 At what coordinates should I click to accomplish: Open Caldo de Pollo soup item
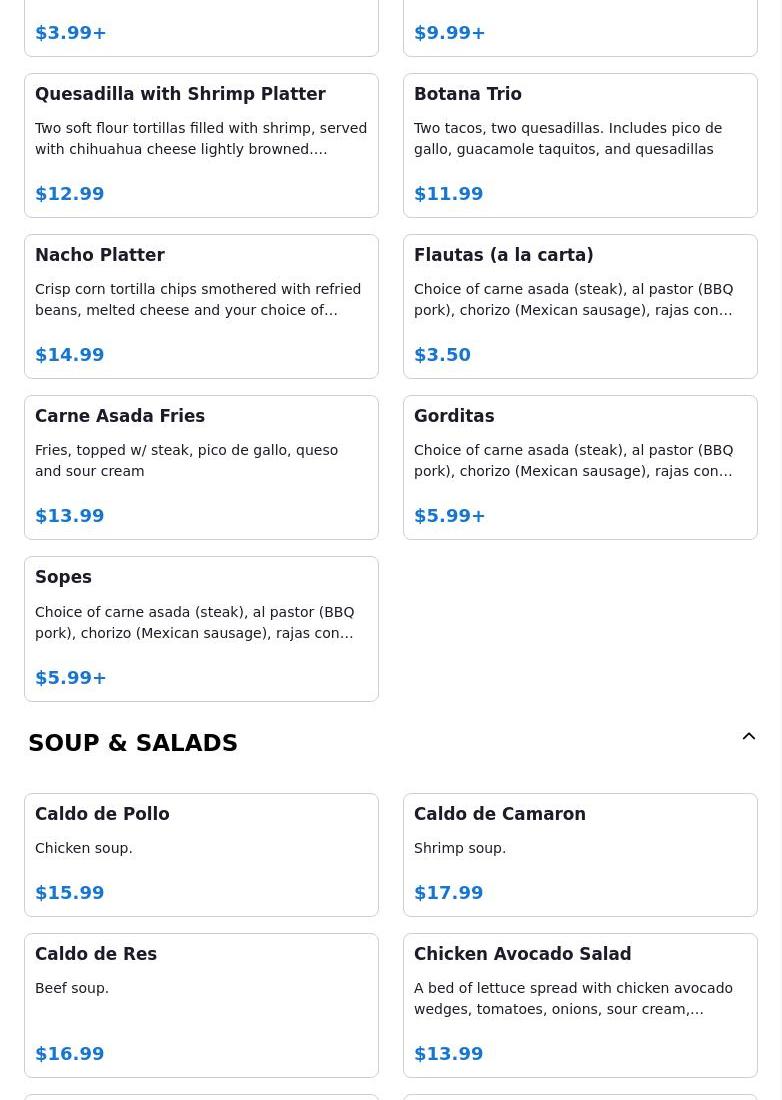(x=201, y=854)
